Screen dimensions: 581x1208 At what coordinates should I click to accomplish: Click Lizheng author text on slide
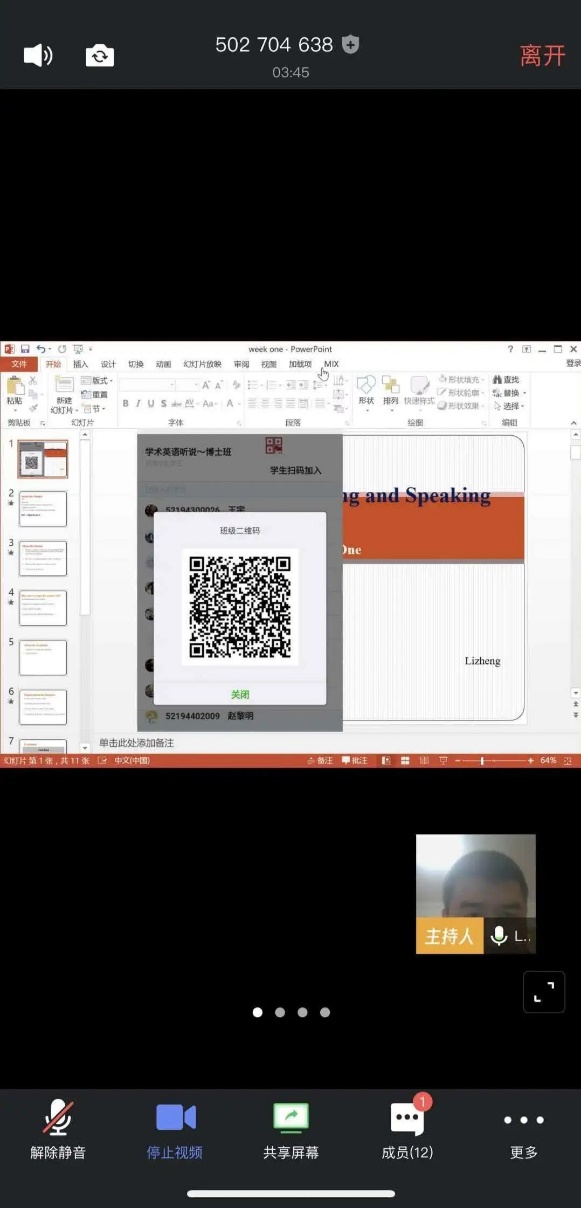[x=482, y=661]
